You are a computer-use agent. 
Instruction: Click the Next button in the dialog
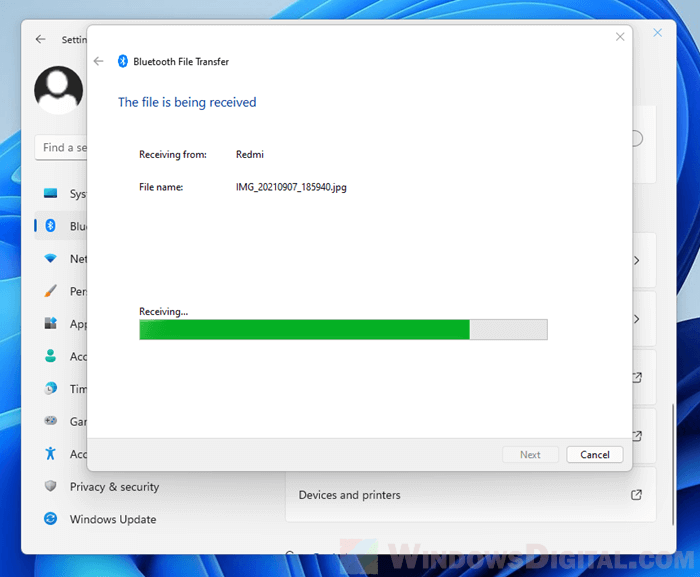(530, 454)
